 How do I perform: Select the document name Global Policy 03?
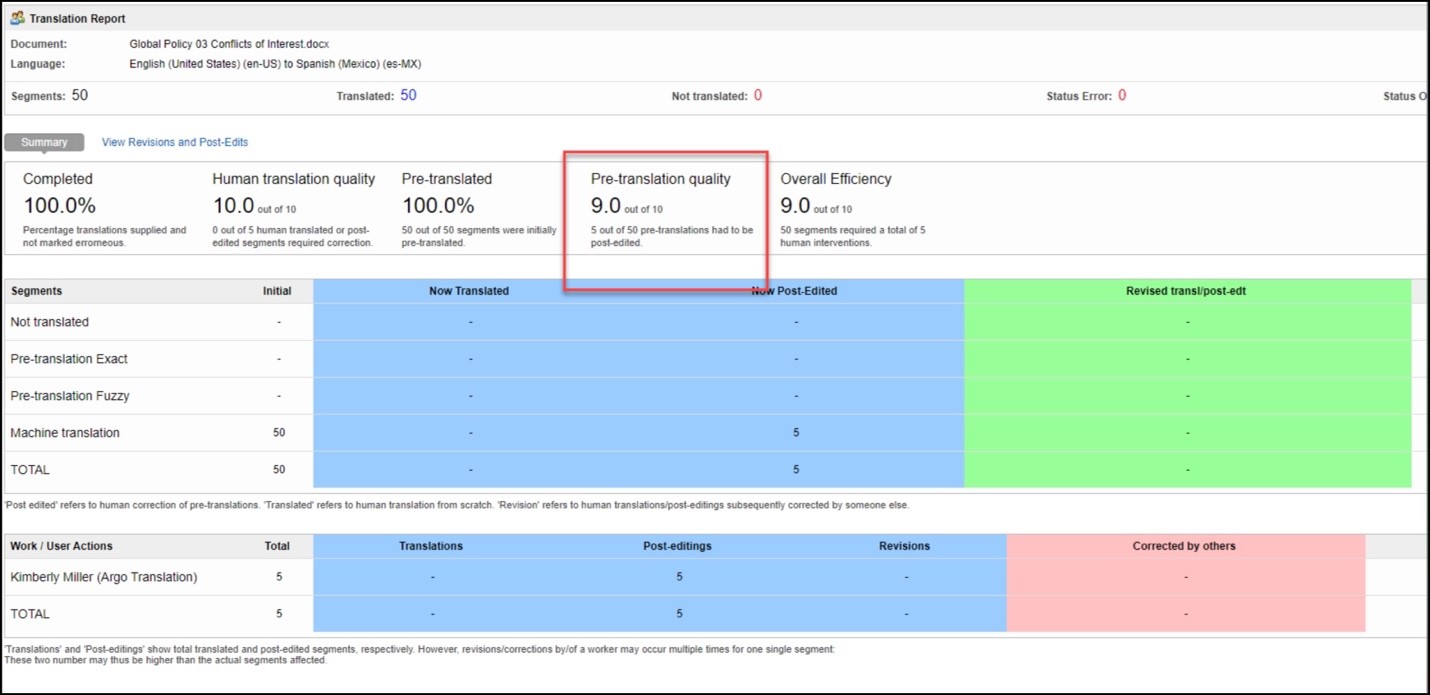(x=229, y=44)
